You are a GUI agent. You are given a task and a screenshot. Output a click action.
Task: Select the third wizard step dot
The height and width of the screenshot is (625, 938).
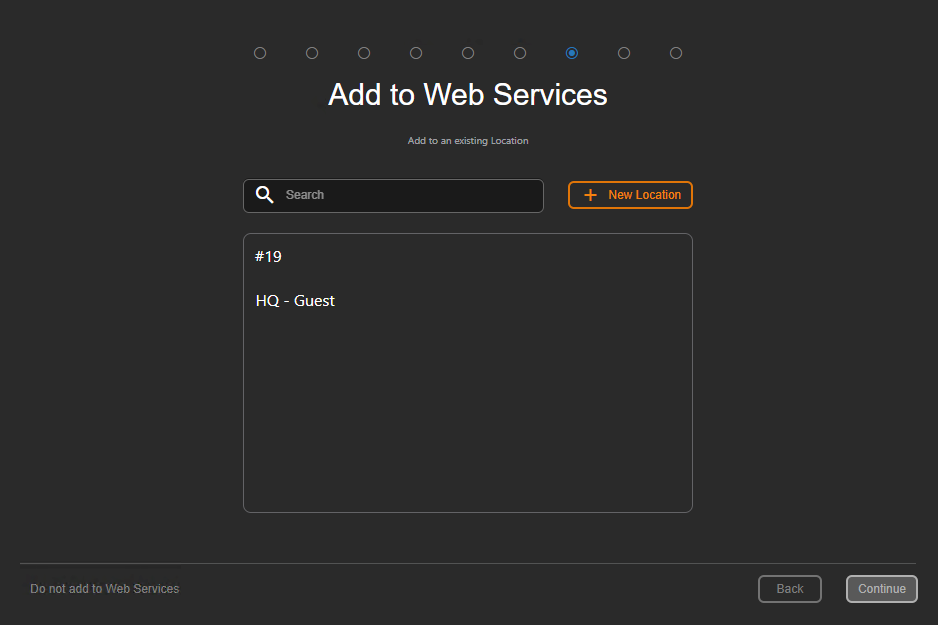(364, 53)
